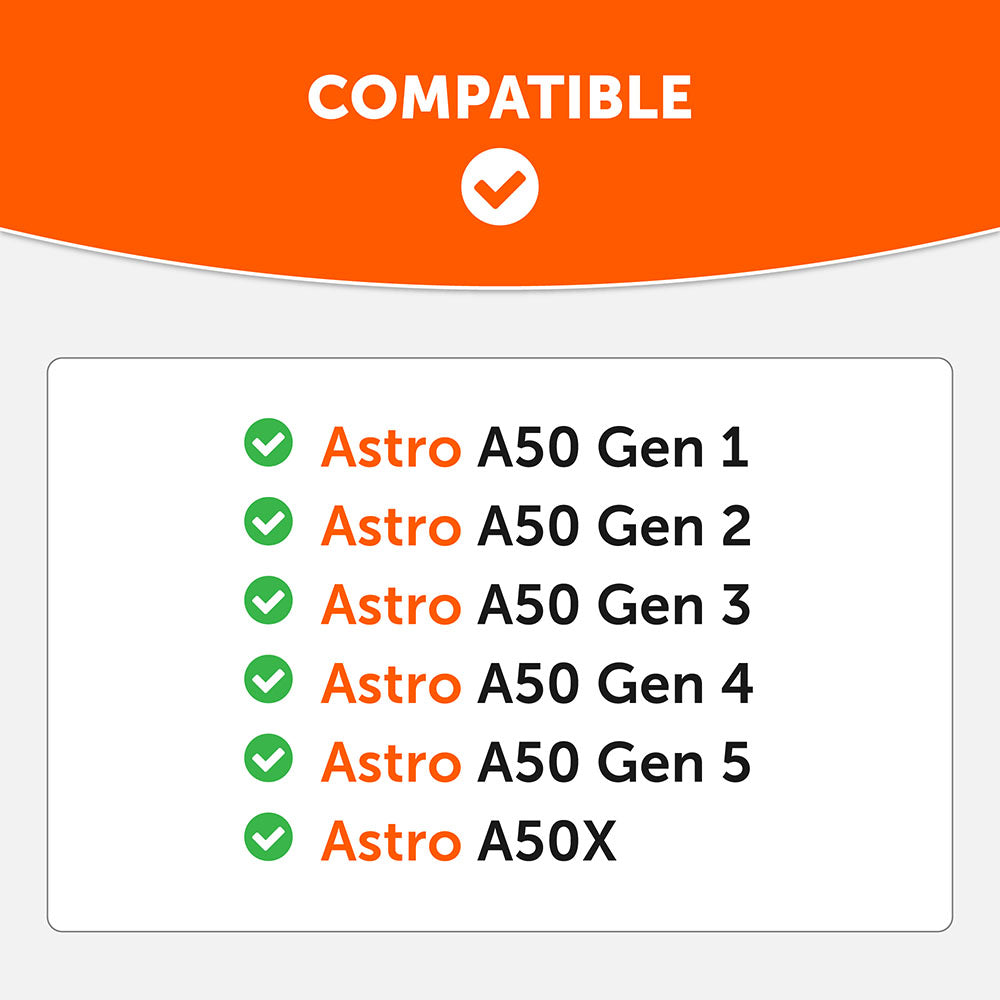
Task: Click the orange word Astro in Gen 1 row
Action: (x=391, y=447)
